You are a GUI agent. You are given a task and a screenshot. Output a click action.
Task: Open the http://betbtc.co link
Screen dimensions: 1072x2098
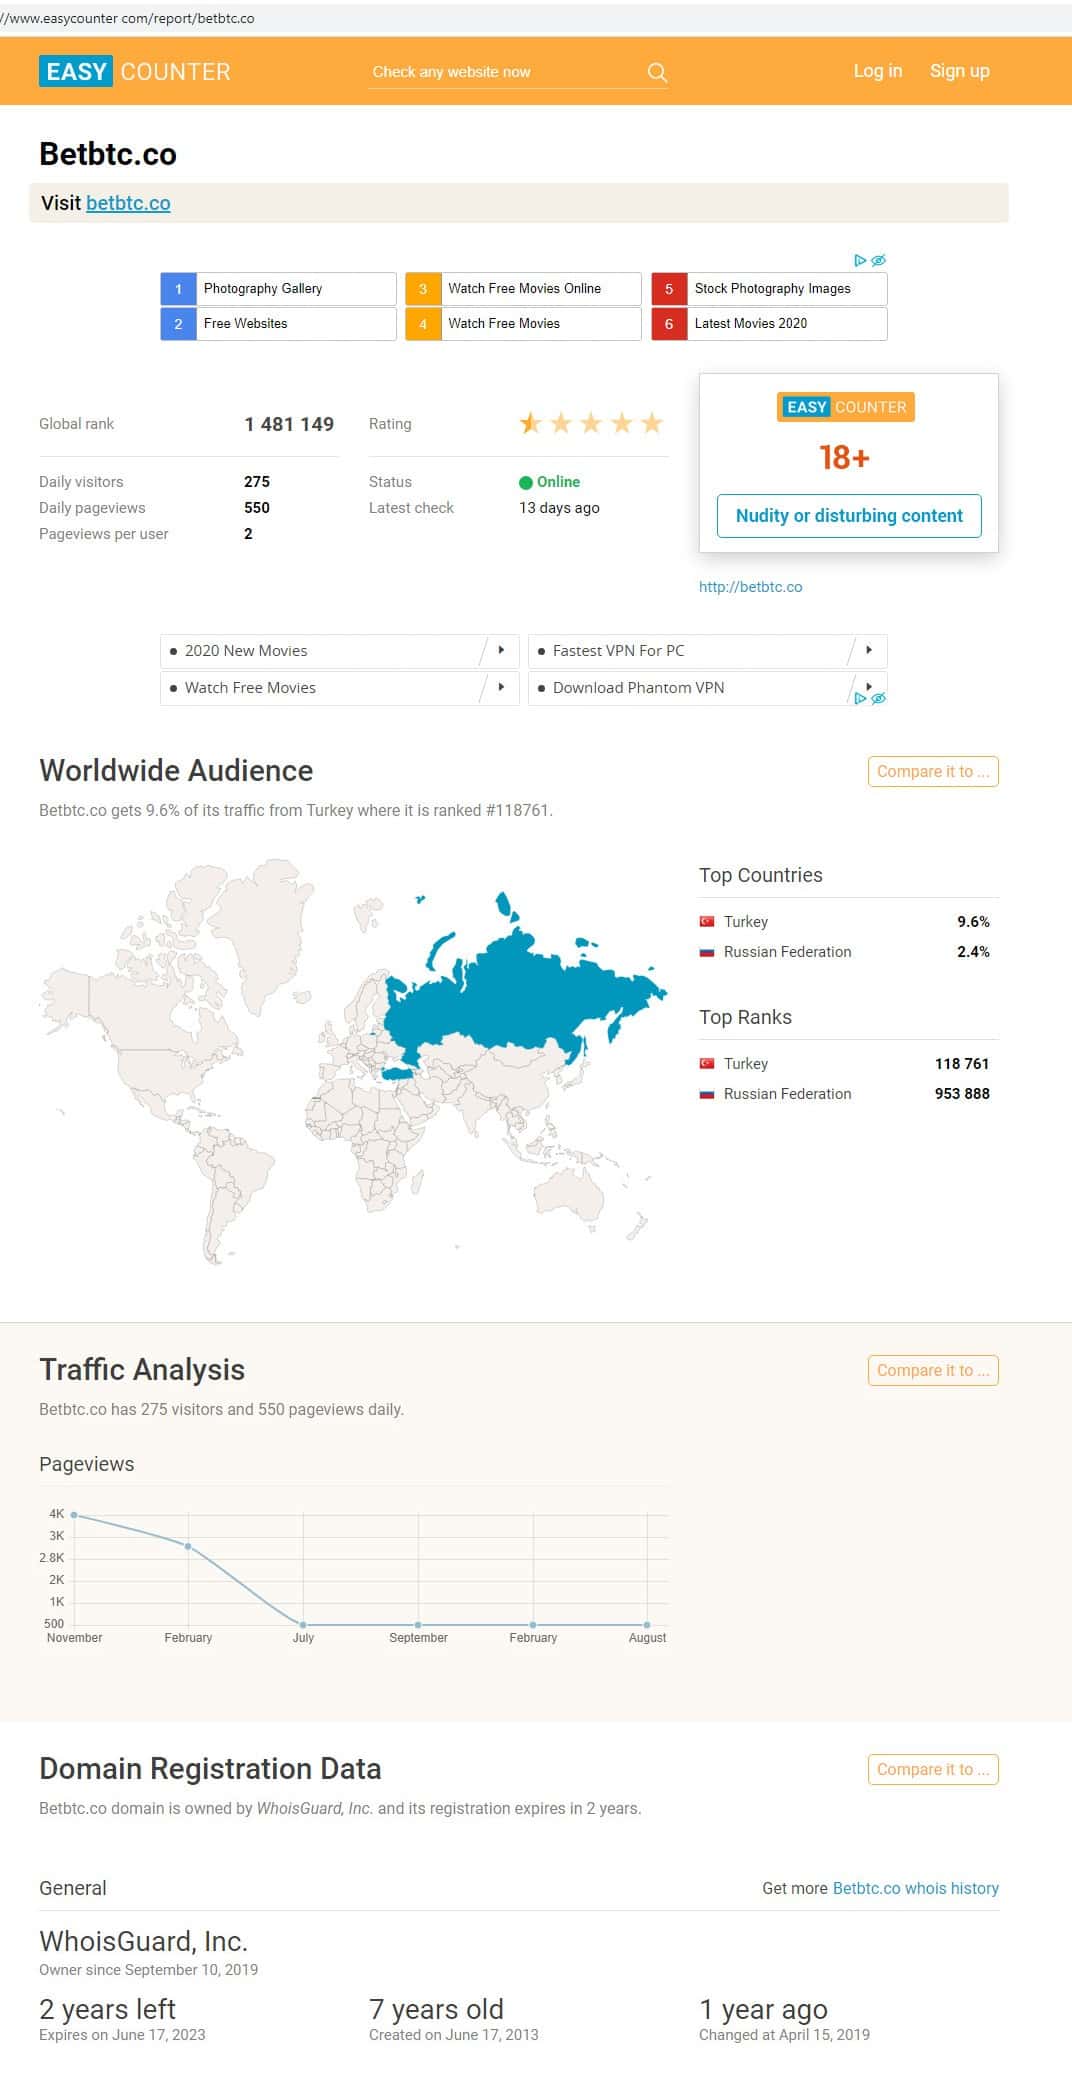pos(750,587)
